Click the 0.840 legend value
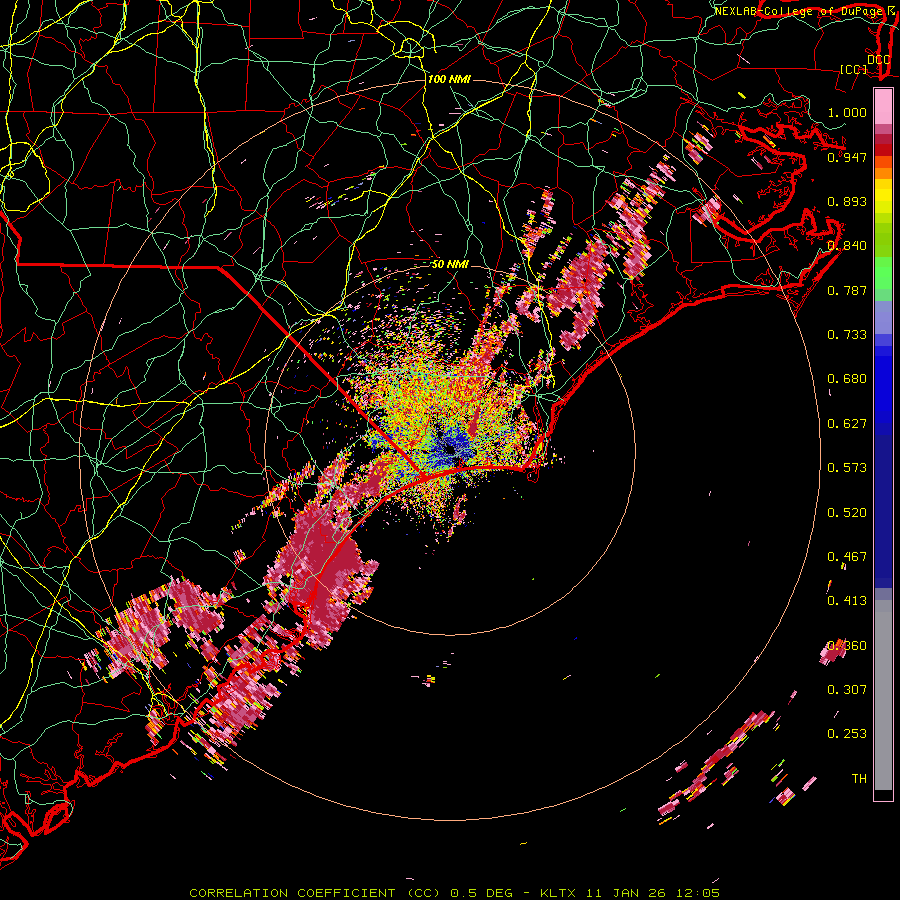900x900 pixels. (x=847, y=246)
